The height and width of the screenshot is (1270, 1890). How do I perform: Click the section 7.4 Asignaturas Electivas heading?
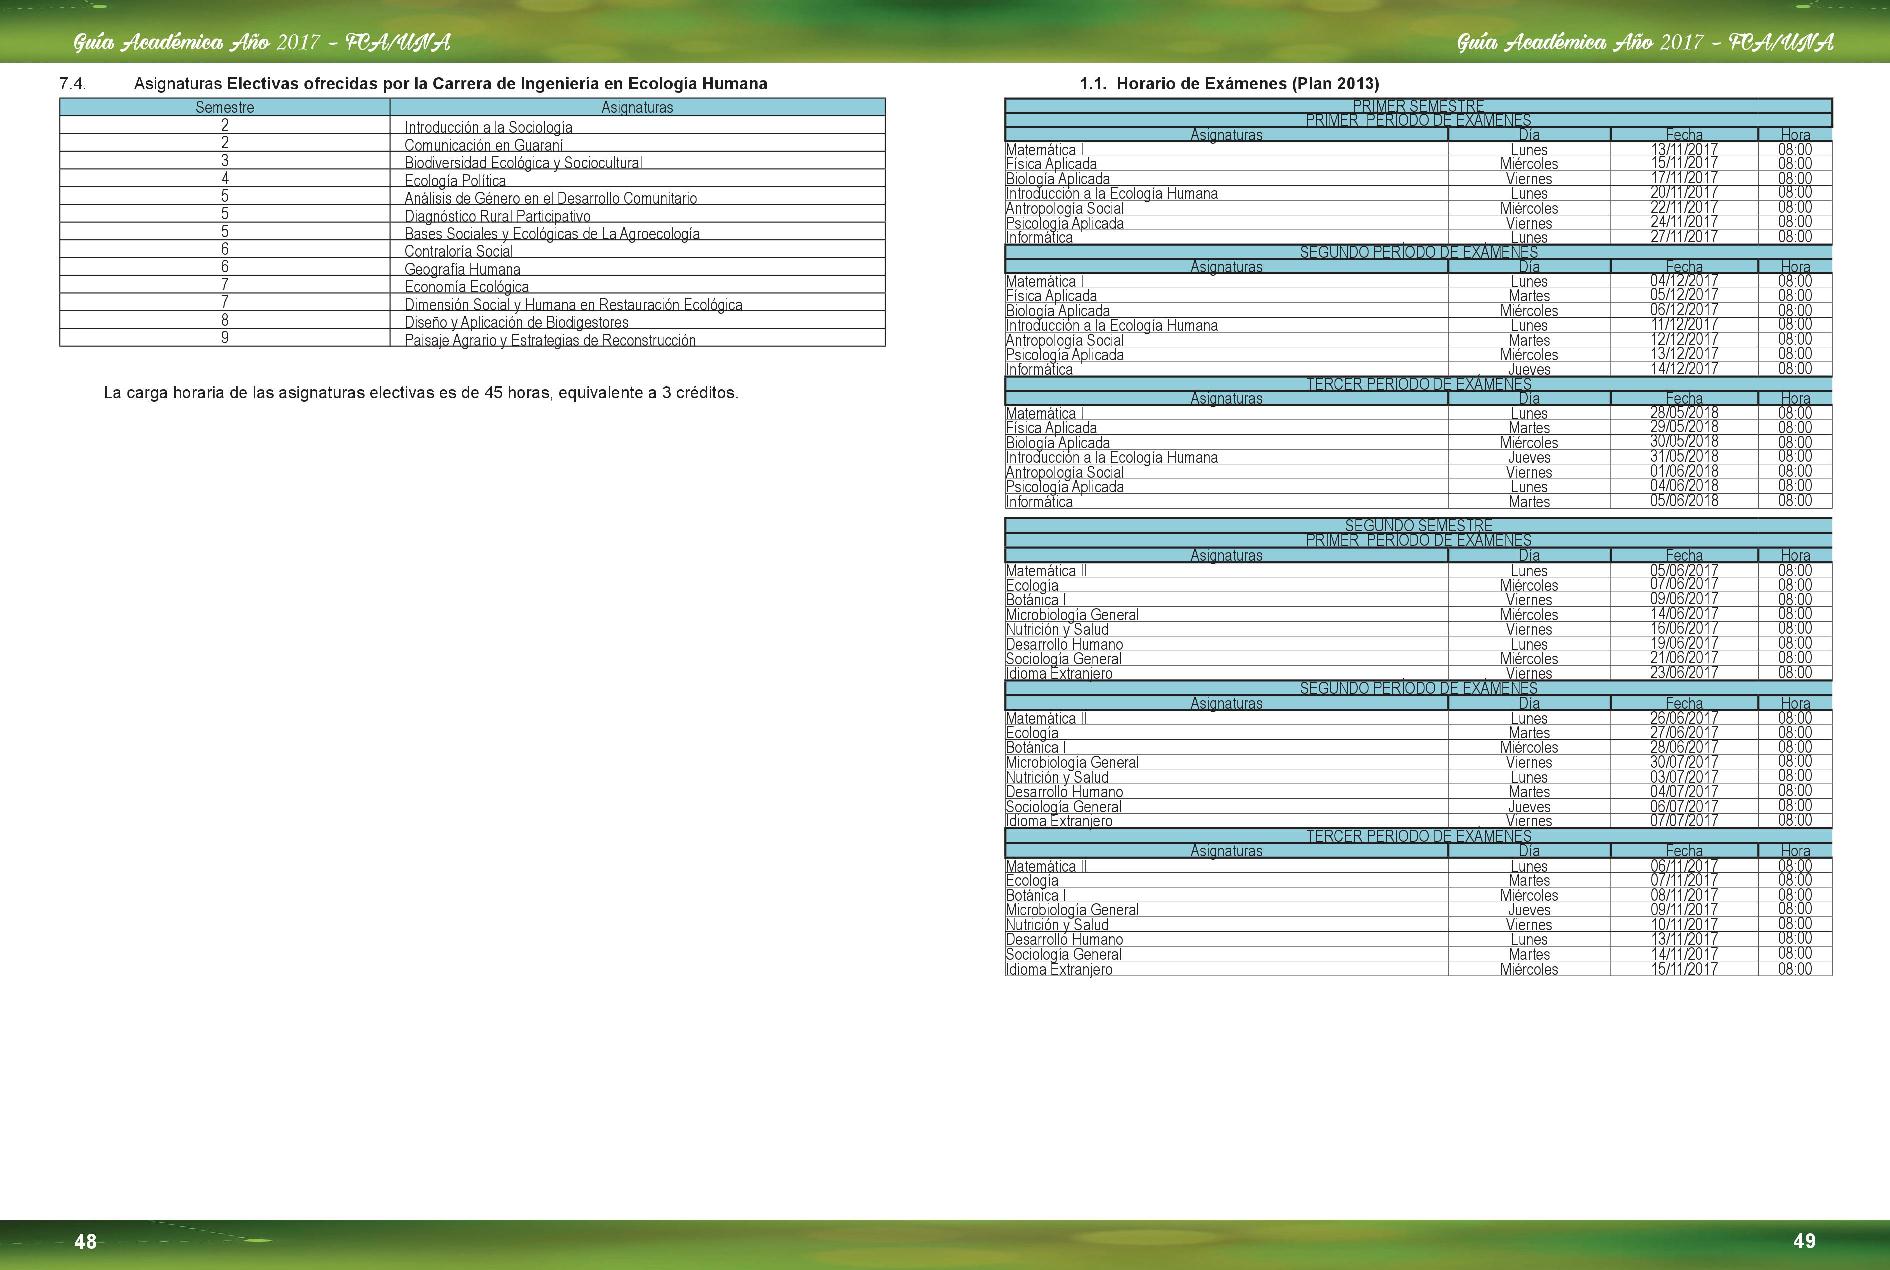pyautogui.click(x=413, y=84)
